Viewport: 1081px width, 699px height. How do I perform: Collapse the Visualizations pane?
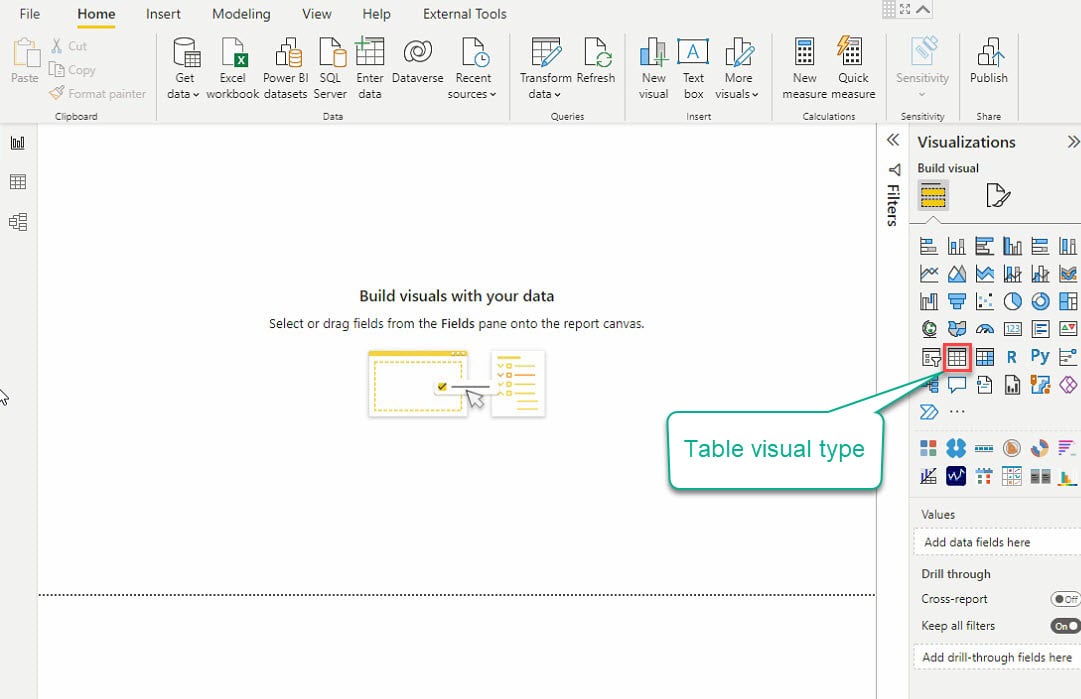tap(1073, 142)
